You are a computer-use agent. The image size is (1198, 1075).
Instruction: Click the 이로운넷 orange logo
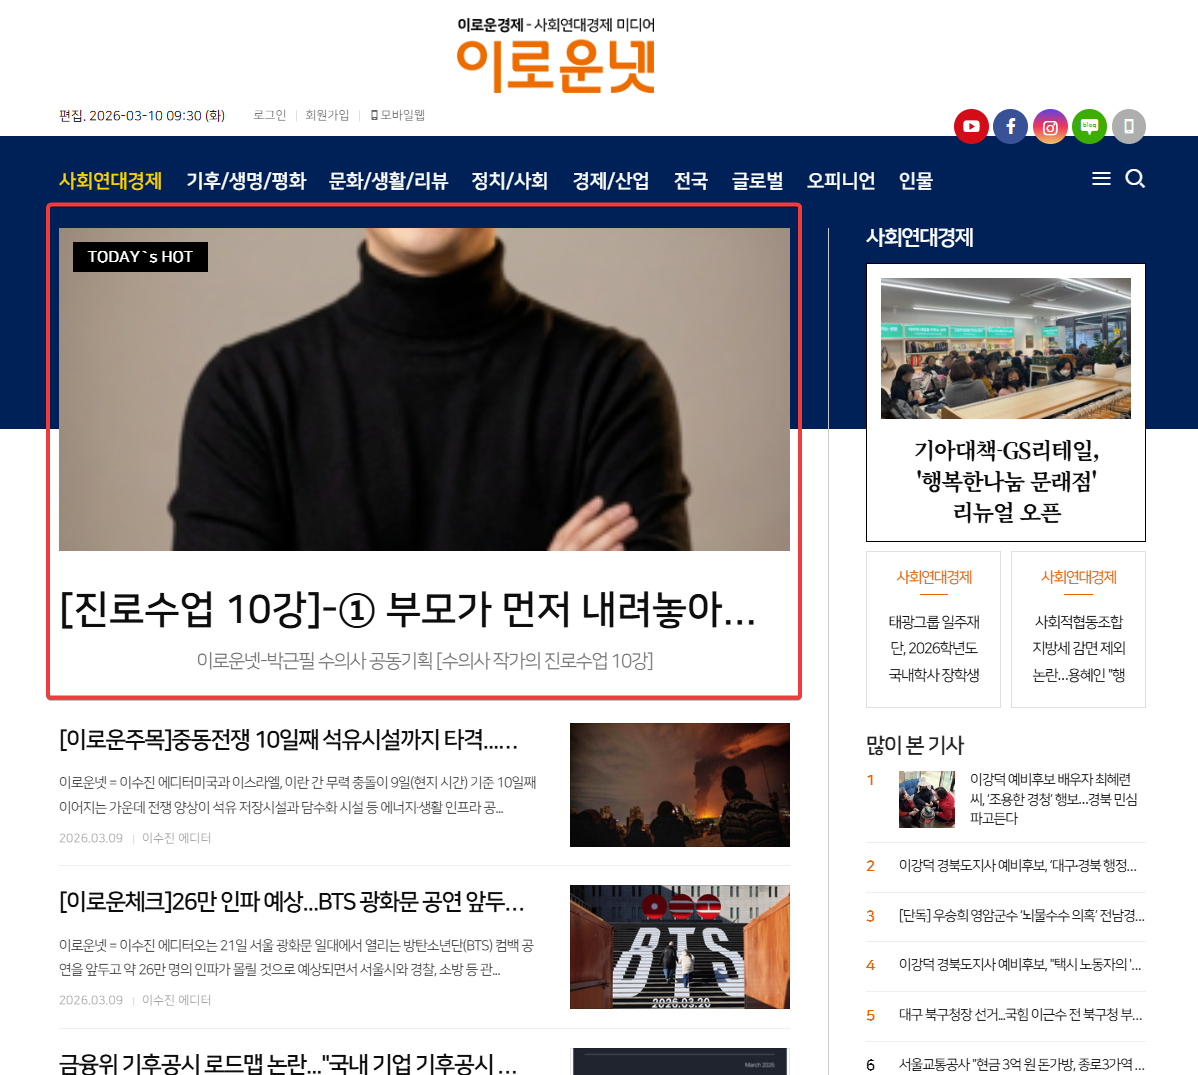pos(555,66)
